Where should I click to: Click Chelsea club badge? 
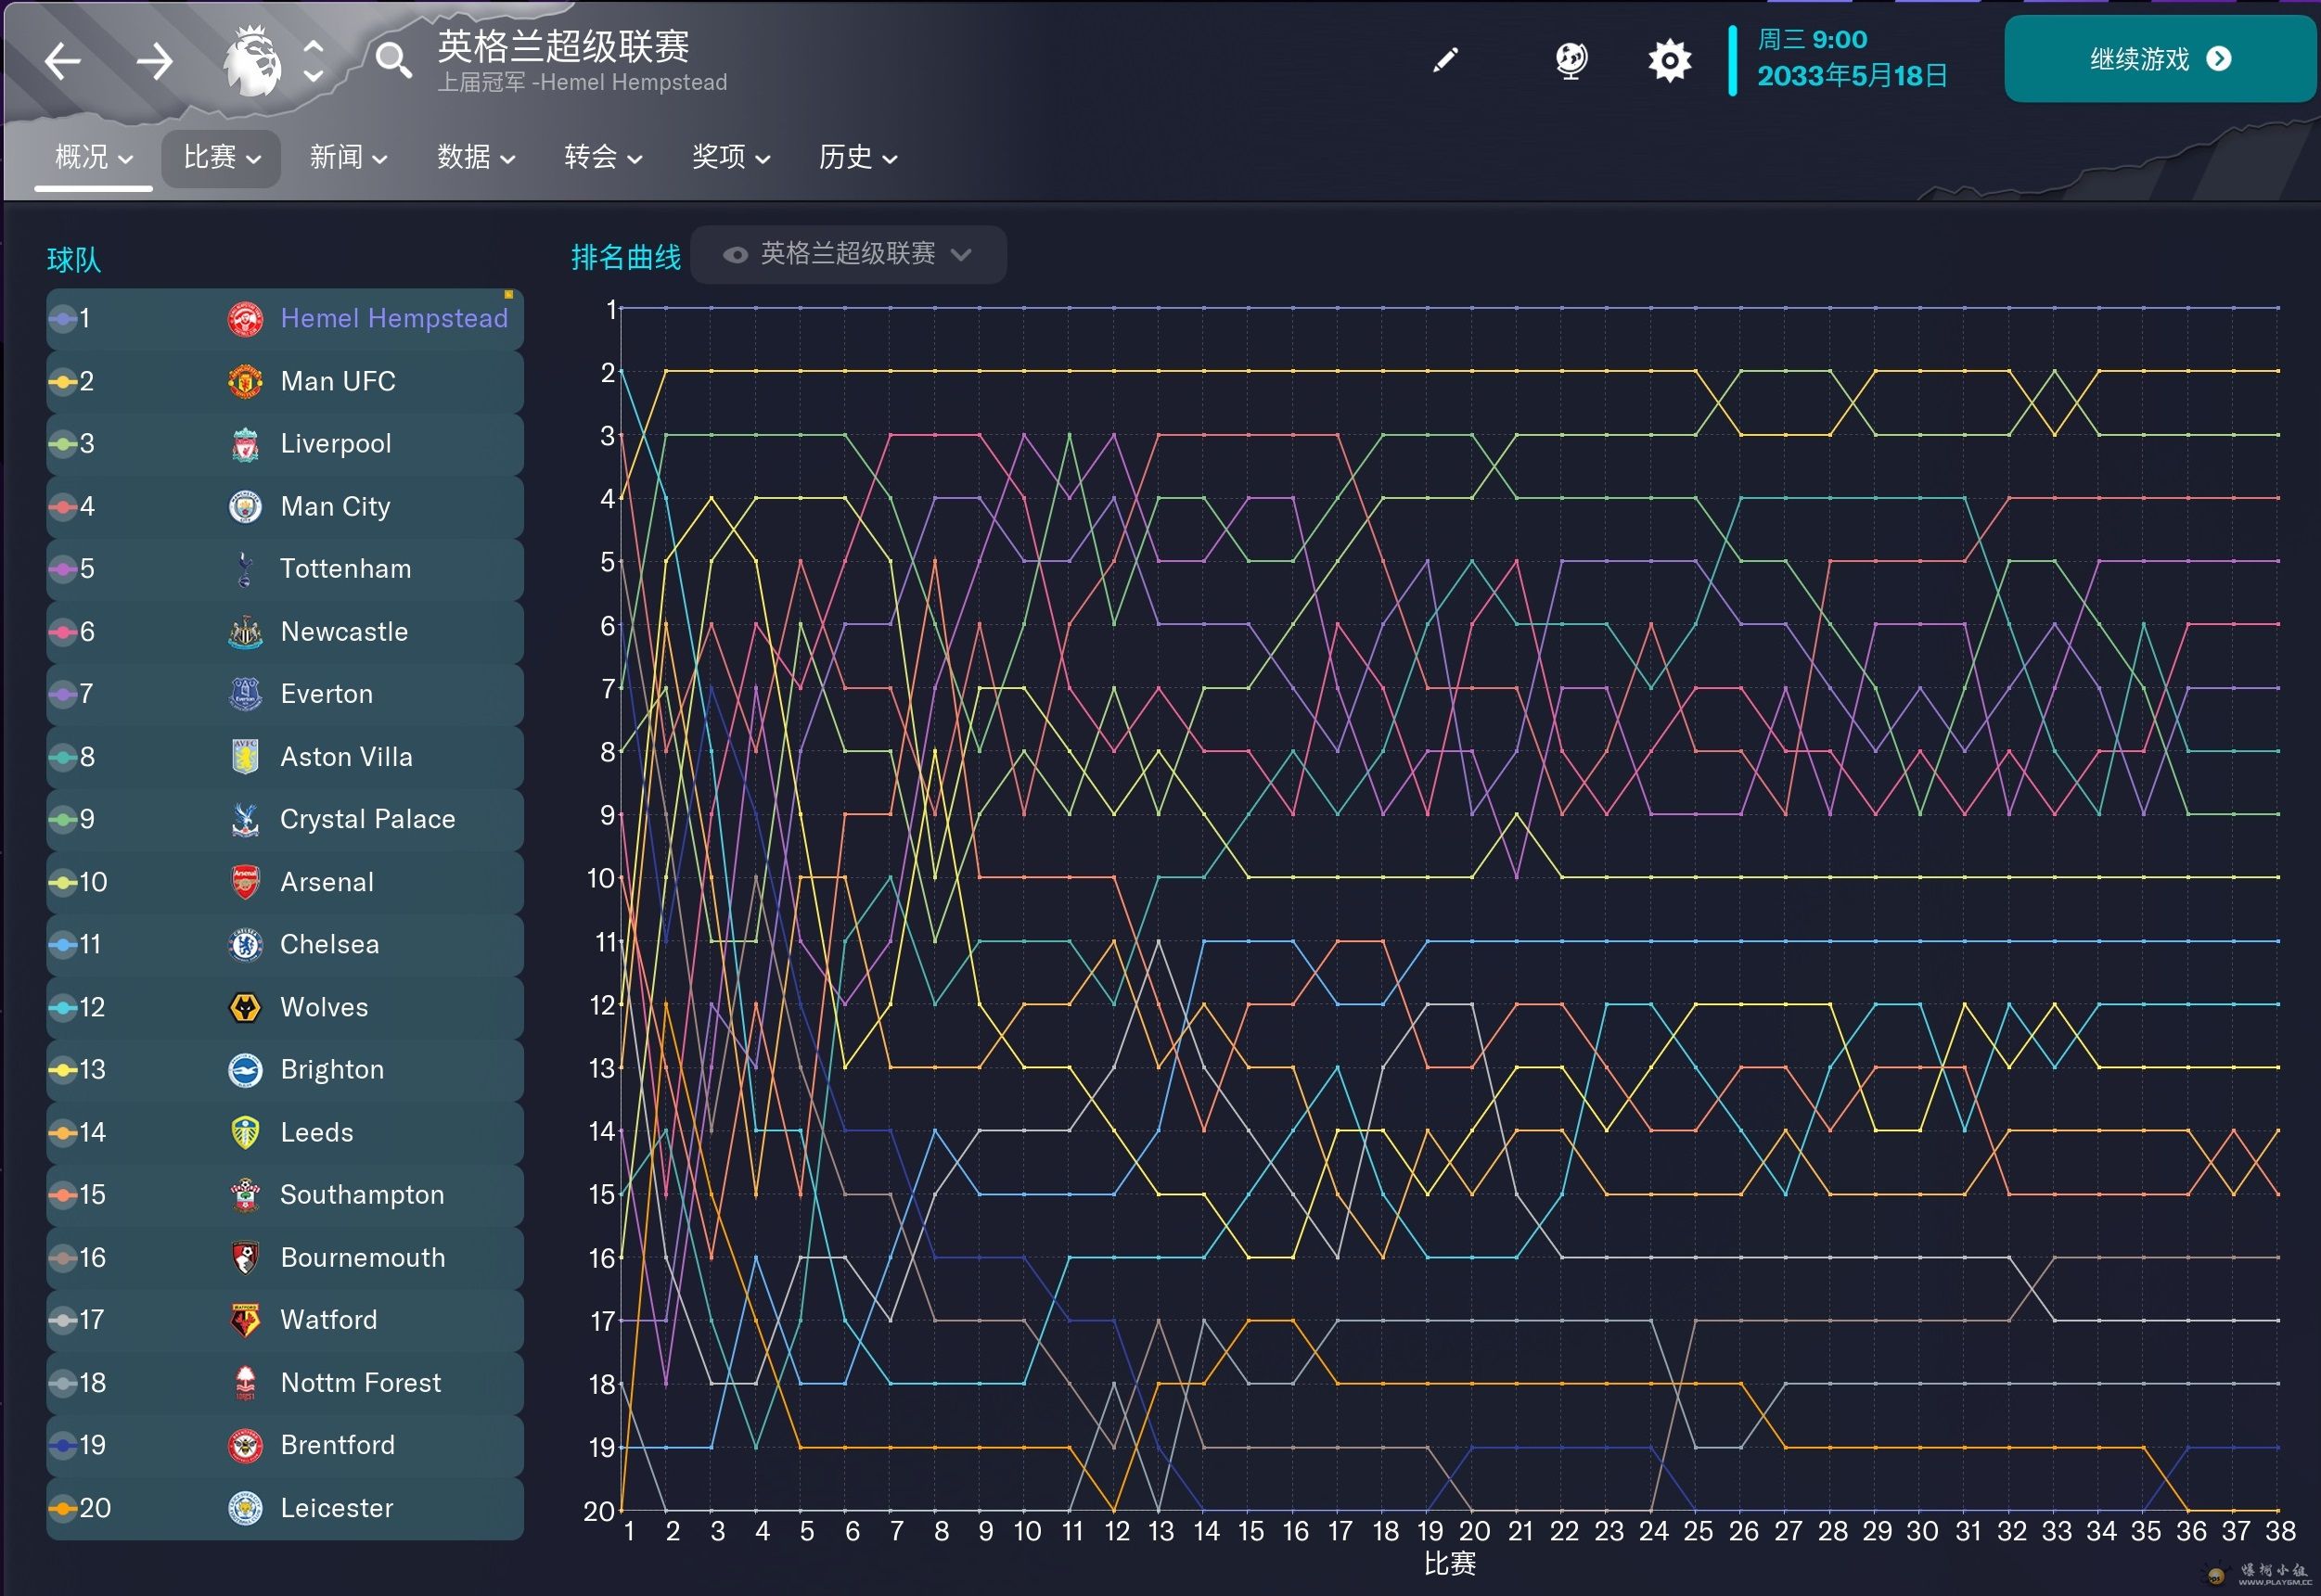245,944
